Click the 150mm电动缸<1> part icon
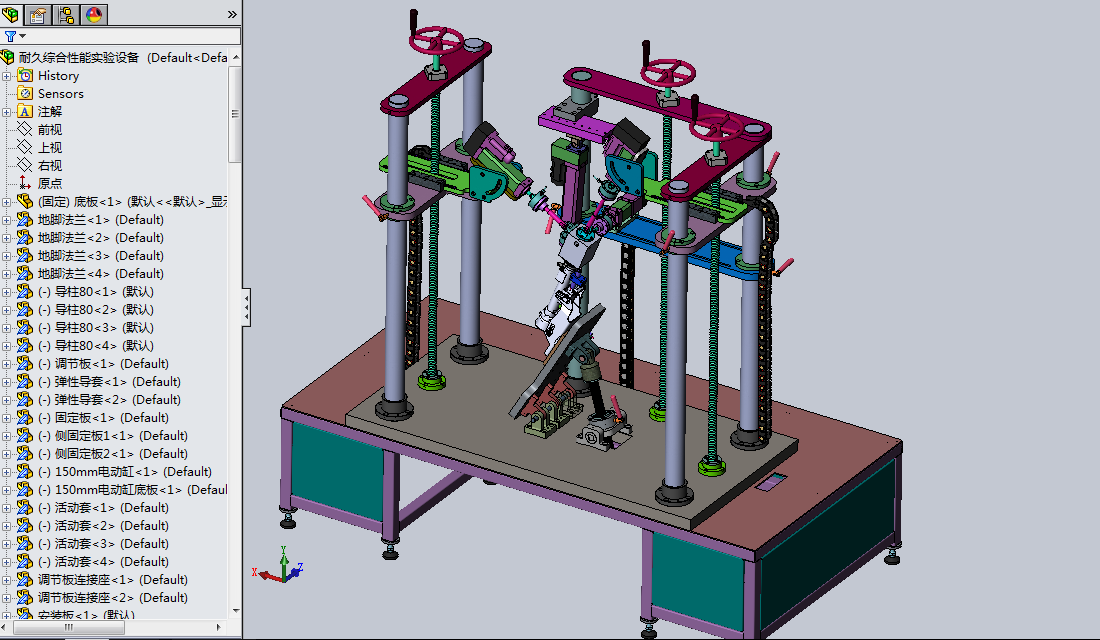1100x640 pixels. point(25,472)
